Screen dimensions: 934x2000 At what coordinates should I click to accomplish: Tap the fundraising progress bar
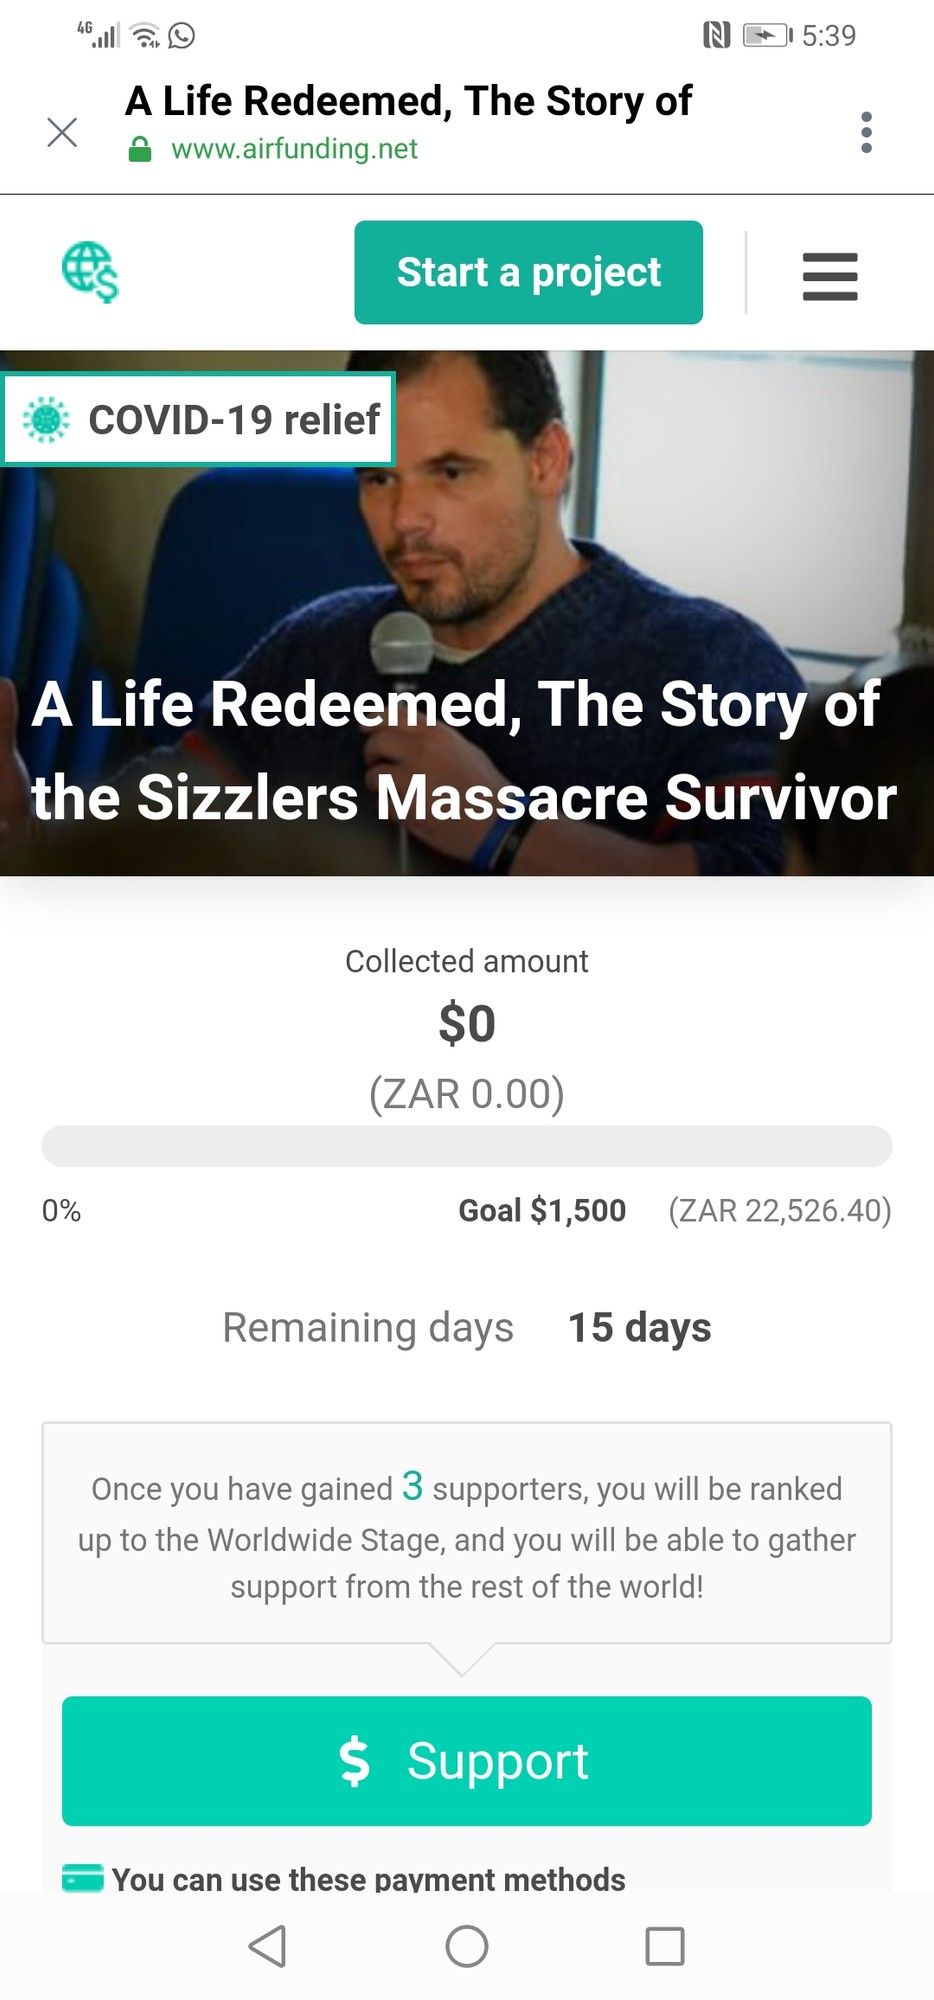click(x=466, y=1146)
